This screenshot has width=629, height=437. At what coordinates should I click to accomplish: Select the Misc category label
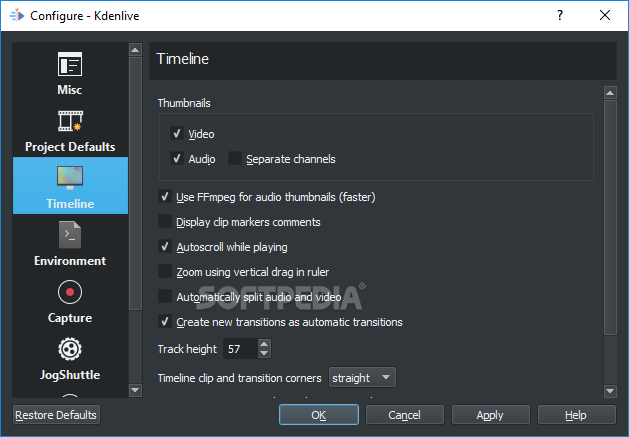click(x=70, y=89)
